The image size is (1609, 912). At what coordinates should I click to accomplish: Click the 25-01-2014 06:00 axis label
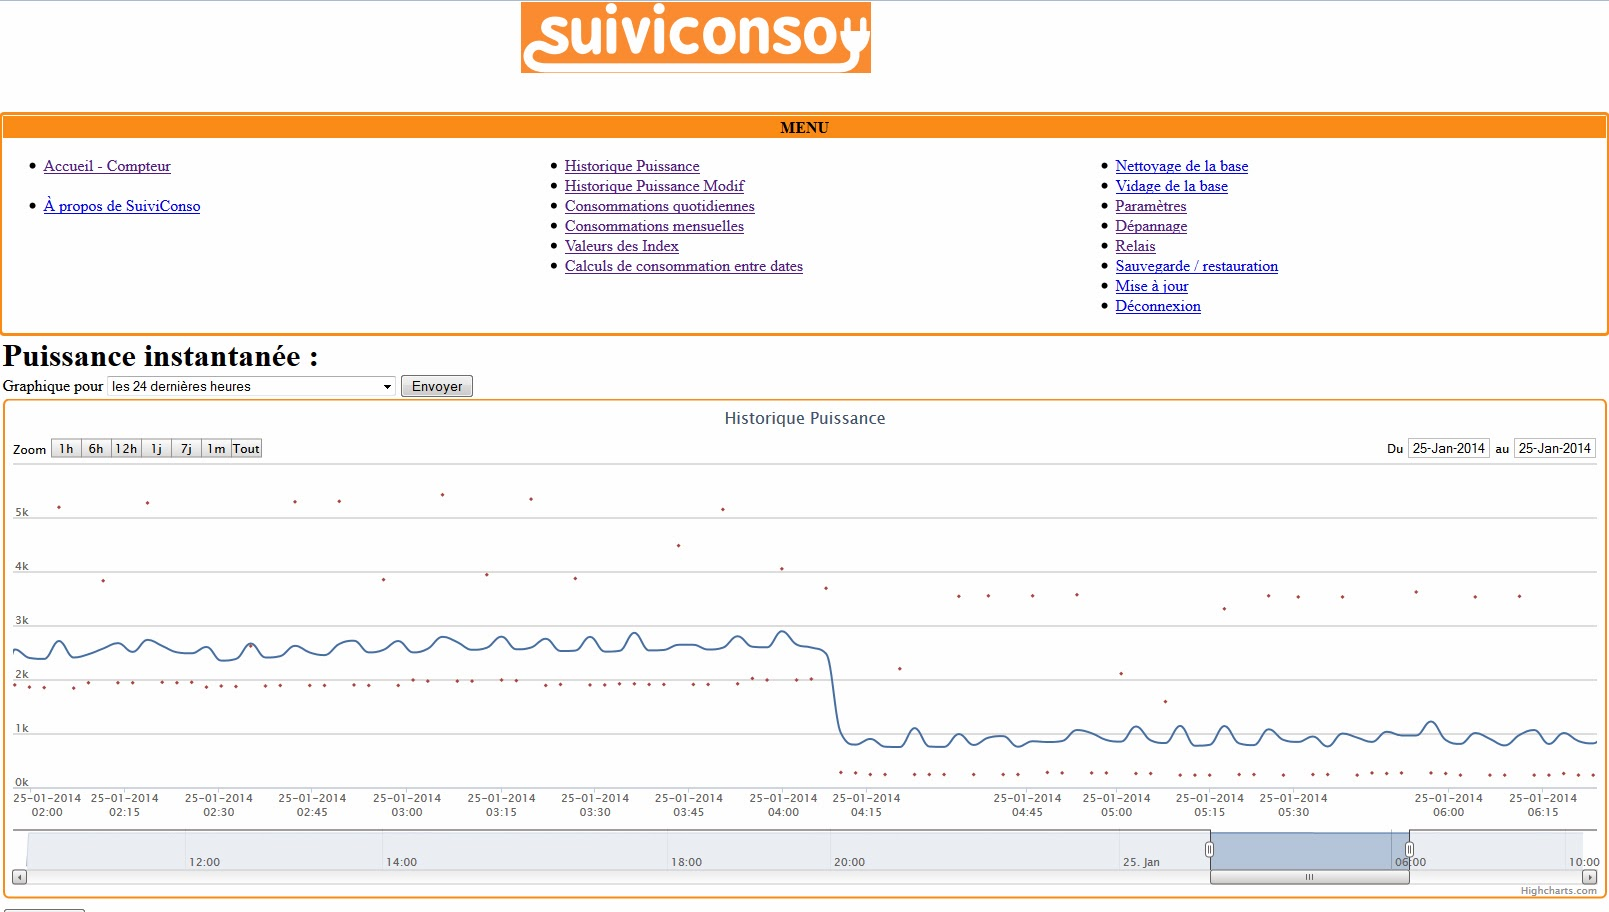pyautogui.click(x=1448, y=805)
